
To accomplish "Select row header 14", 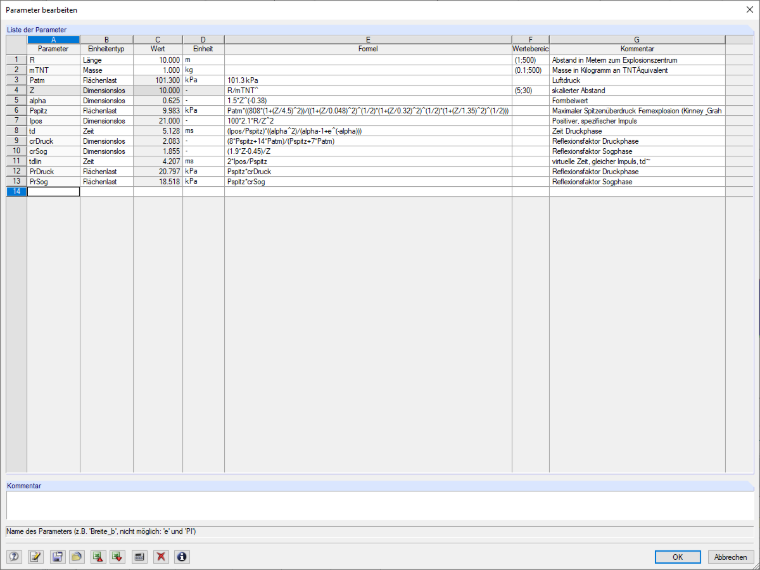I will point(16,192).
